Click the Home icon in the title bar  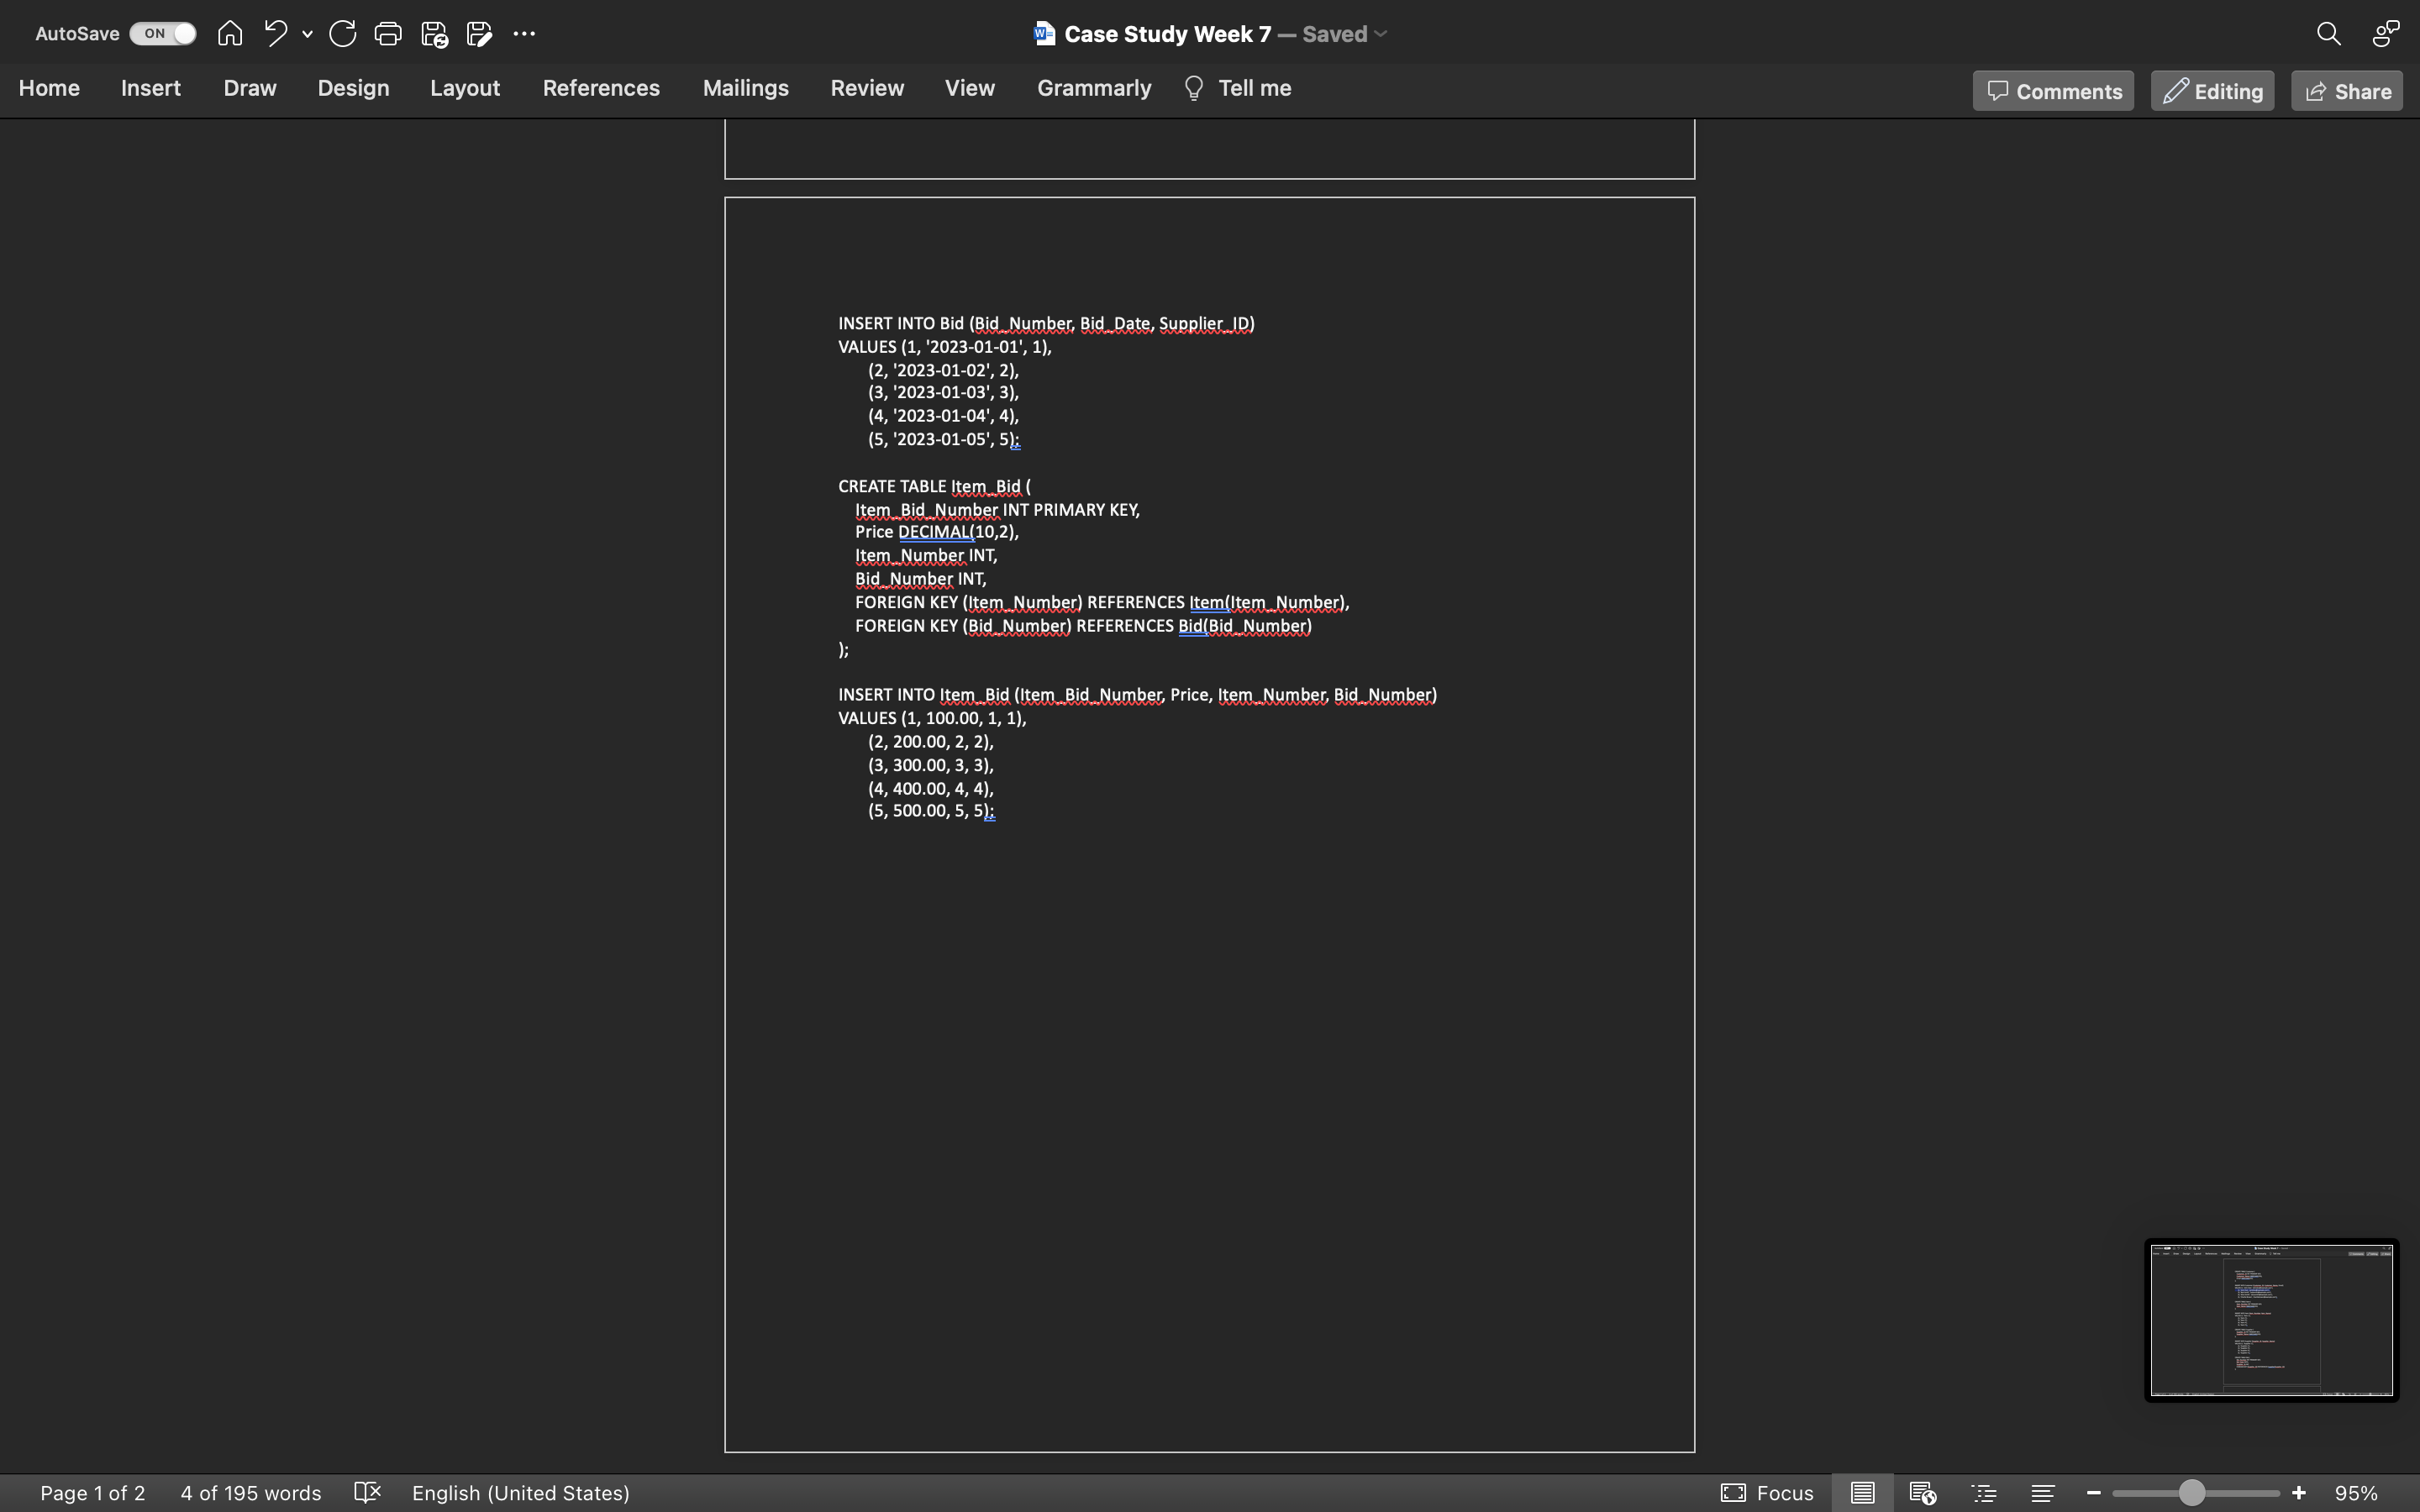click(229, 34)
